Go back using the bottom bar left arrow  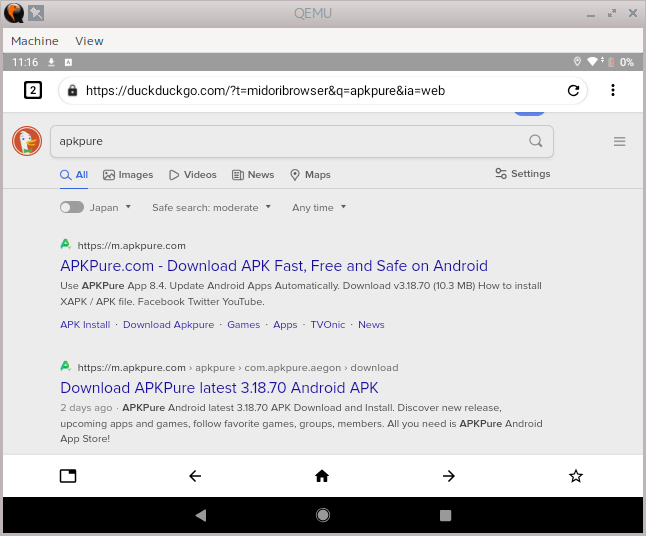[x=195, y=476]
